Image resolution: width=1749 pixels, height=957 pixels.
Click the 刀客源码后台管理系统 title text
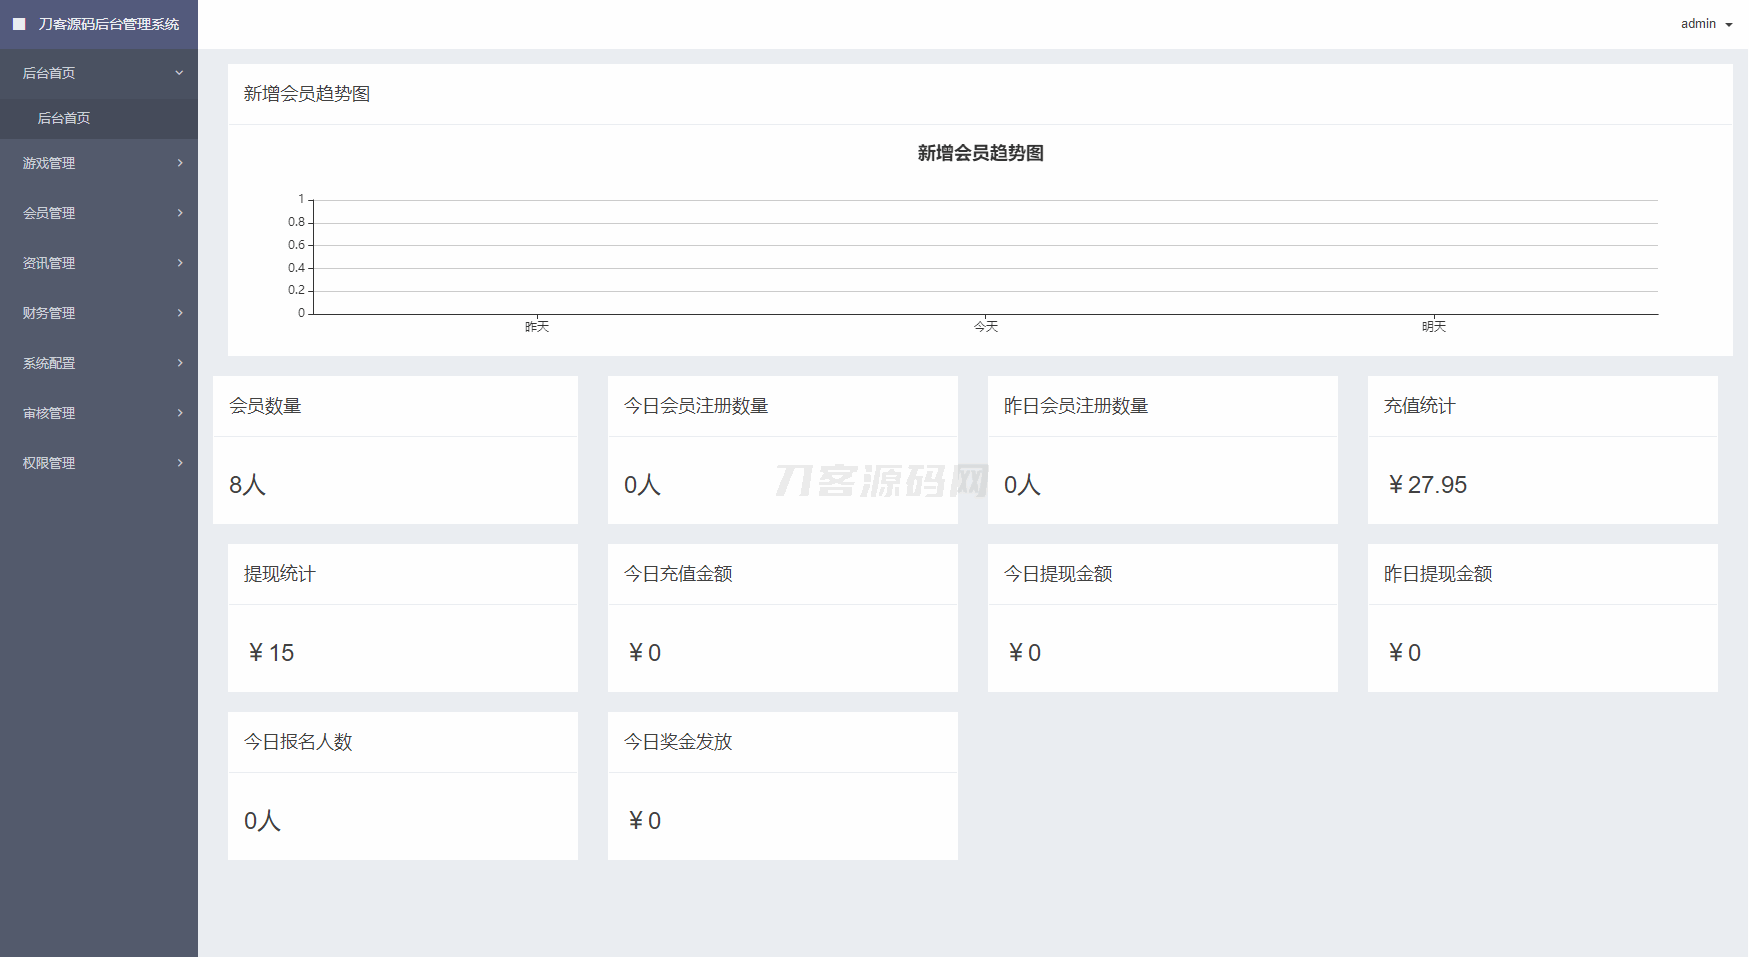pyautogui.click(x=109, y=24)
